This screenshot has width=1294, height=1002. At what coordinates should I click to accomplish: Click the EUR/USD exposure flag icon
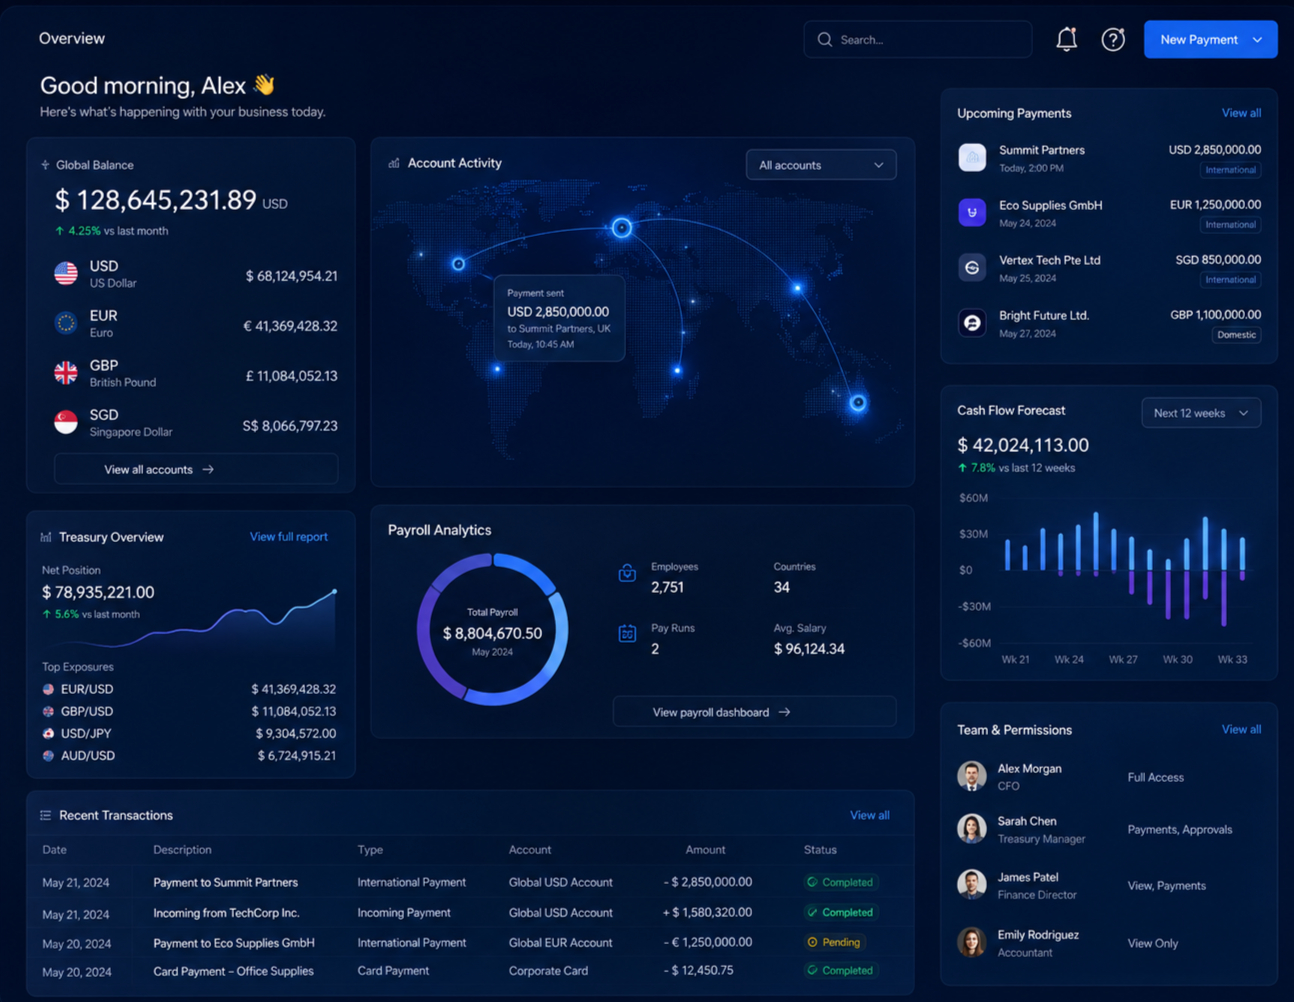[x=48, y=689]
